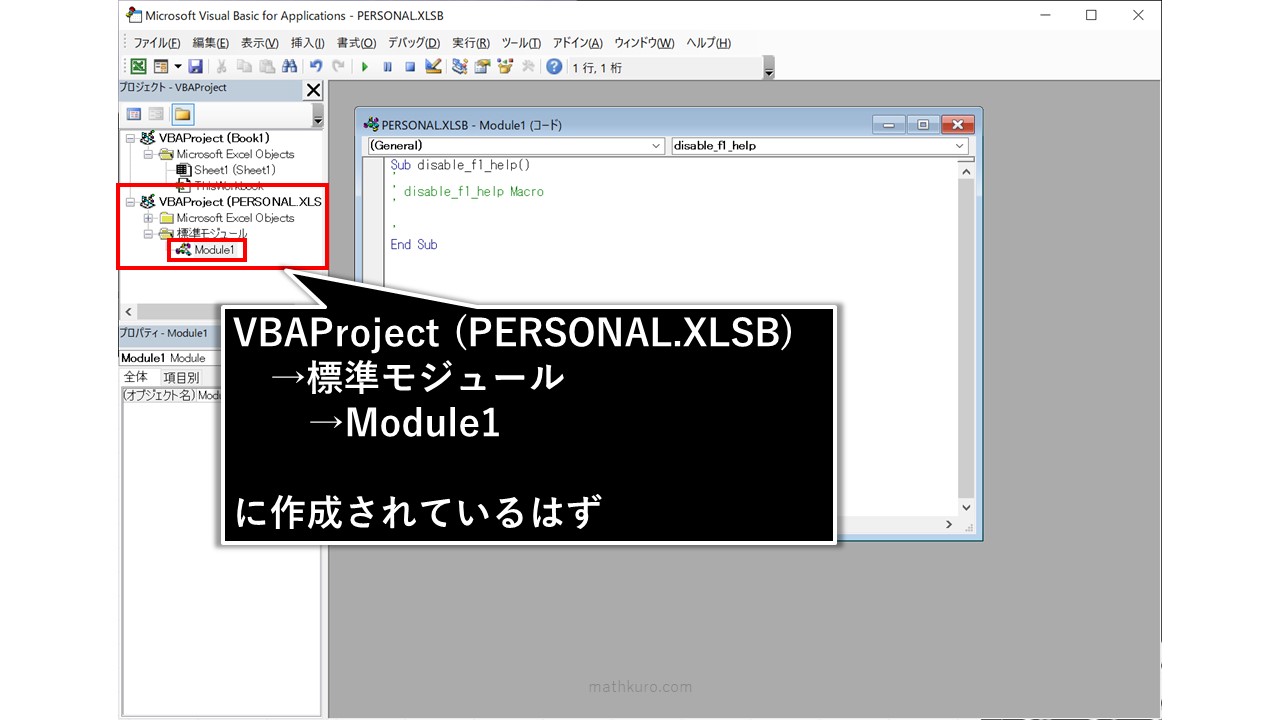Click the Paste toolbar icon

point(266,67)
